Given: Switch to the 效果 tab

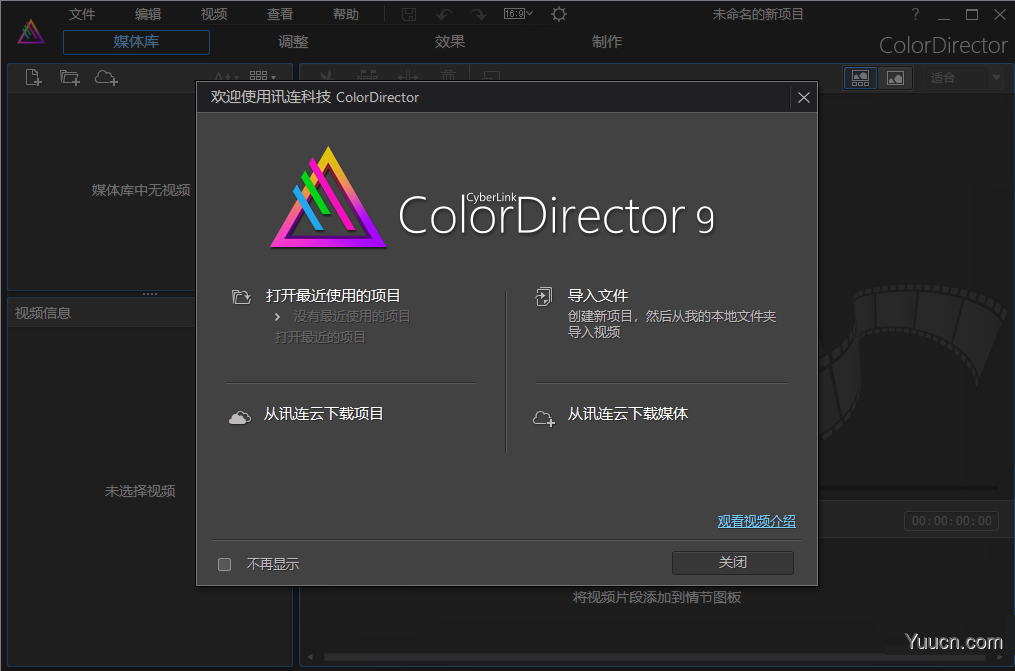Looking at the screenshot, I should click(x=450, y=42).
